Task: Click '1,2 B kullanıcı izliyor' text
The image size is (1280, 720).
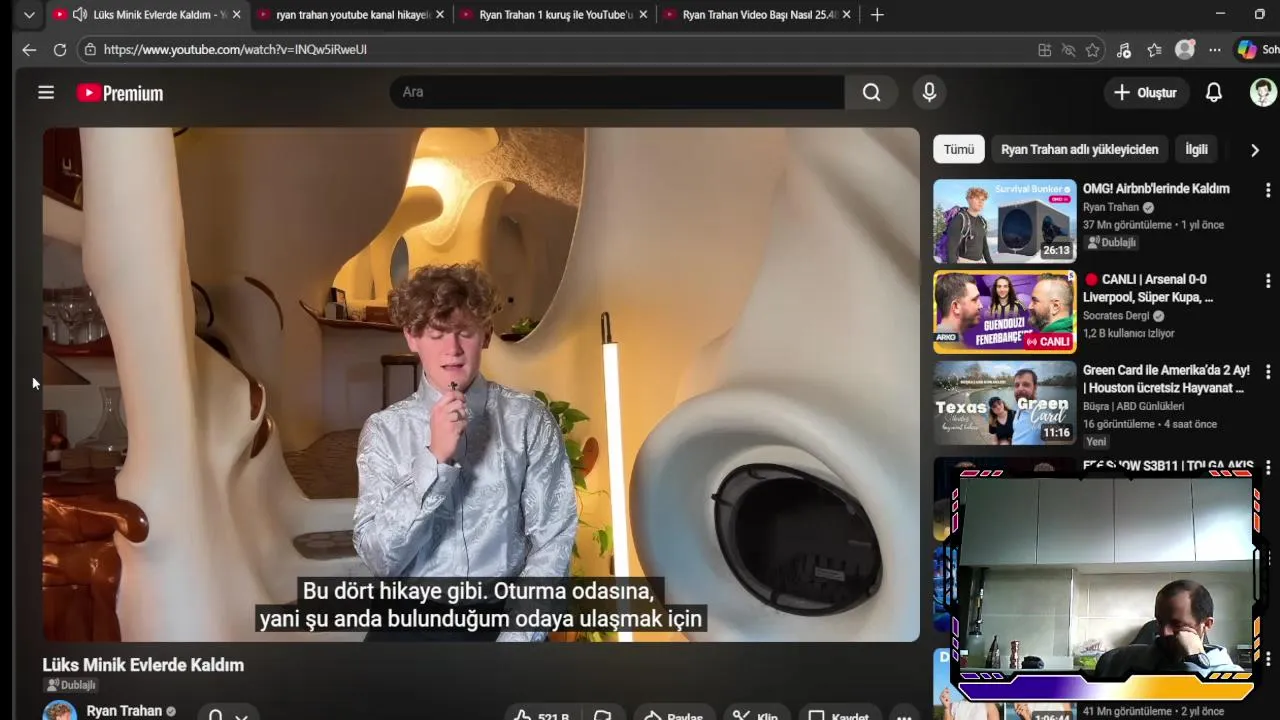Action: click(x=1129, y=333)
